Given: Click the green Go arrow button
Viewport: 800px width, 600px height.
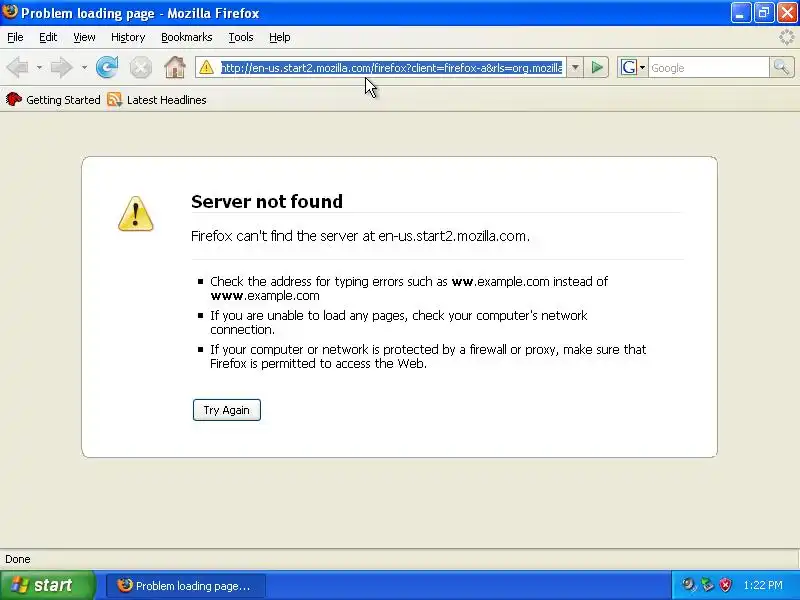Looking at the screenshot, I should [597, 67].
